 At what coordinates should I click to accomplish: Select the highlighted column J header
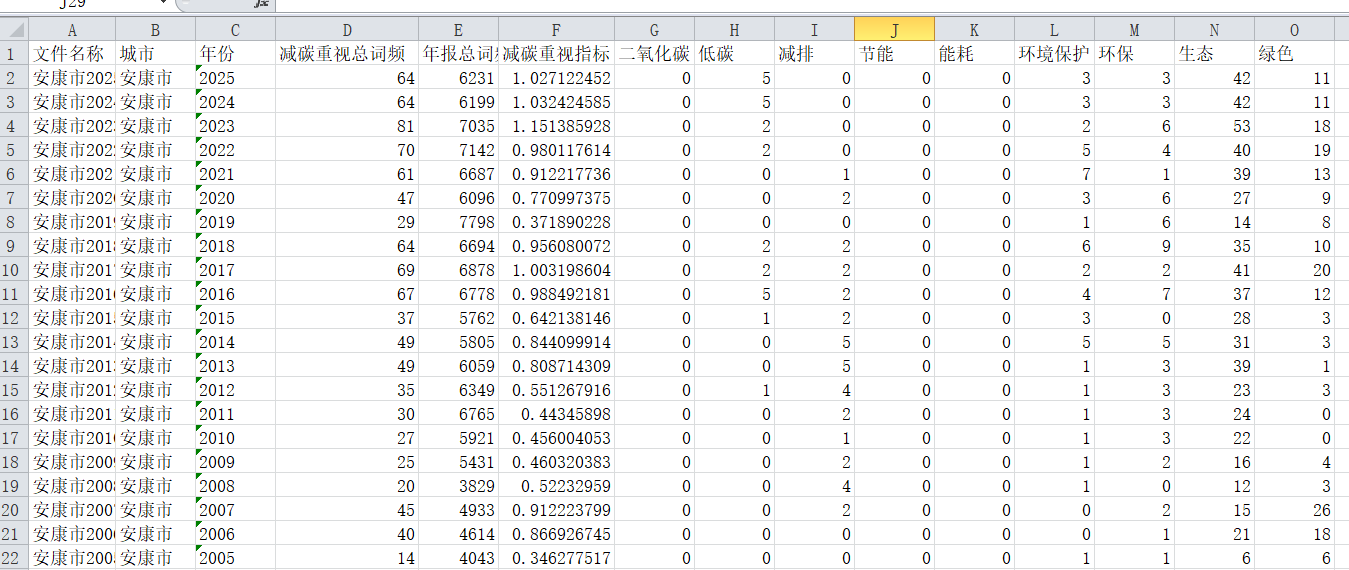click(x=895, y=30)
